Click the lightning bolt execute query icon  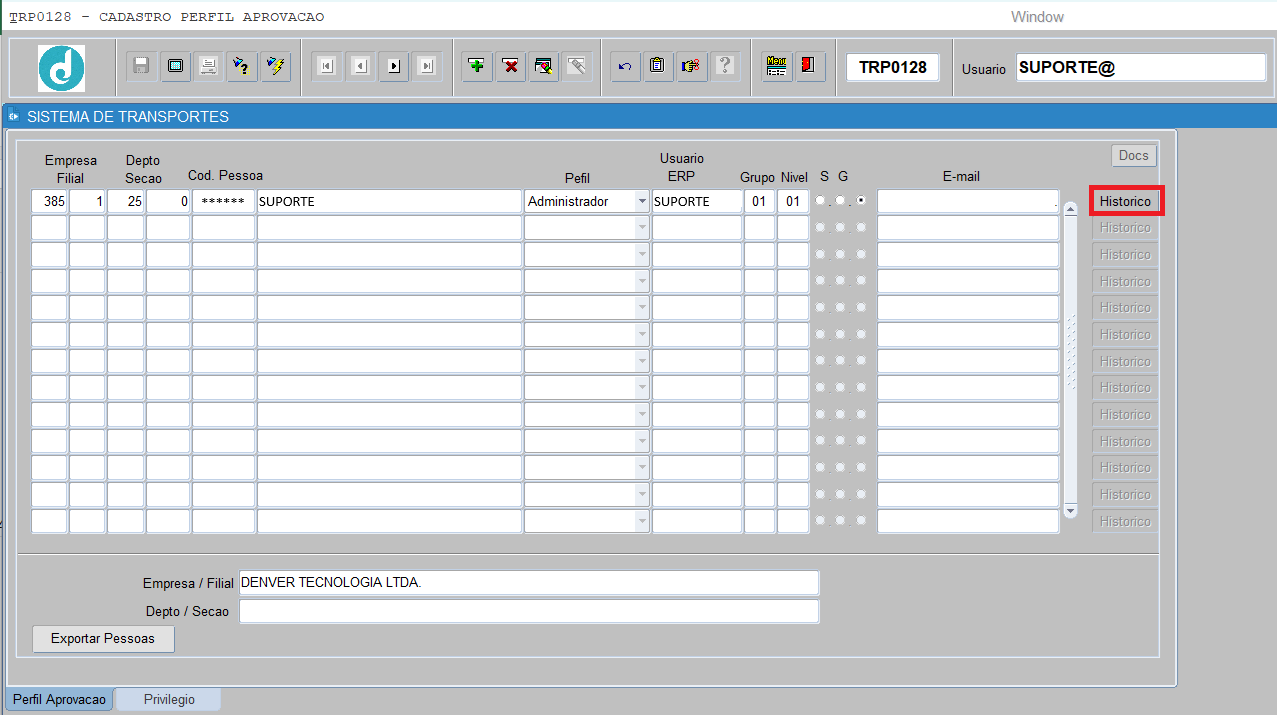275,66
